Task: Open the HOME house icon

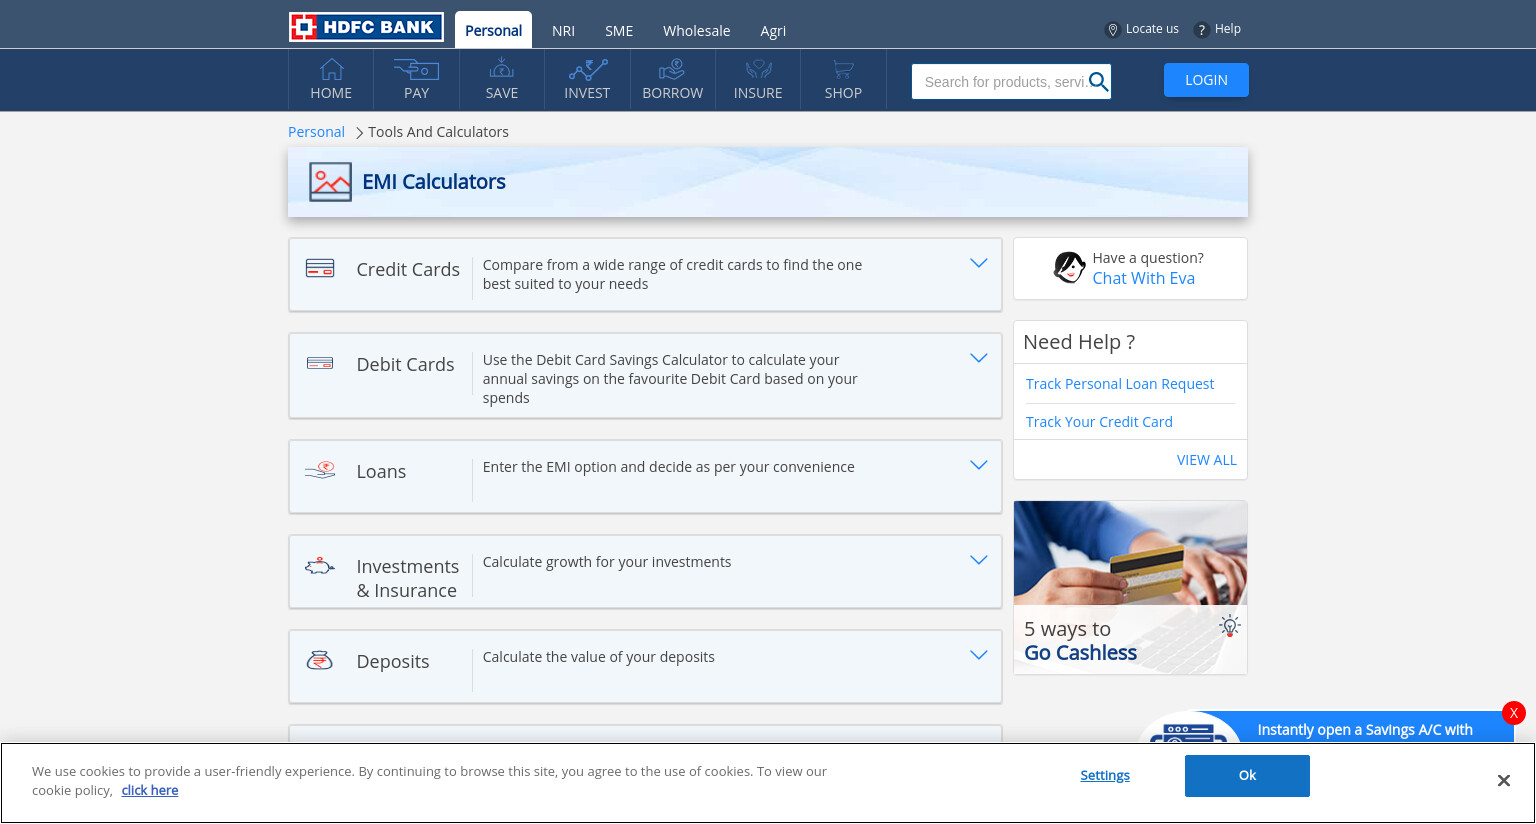Action: coord(331,69)
